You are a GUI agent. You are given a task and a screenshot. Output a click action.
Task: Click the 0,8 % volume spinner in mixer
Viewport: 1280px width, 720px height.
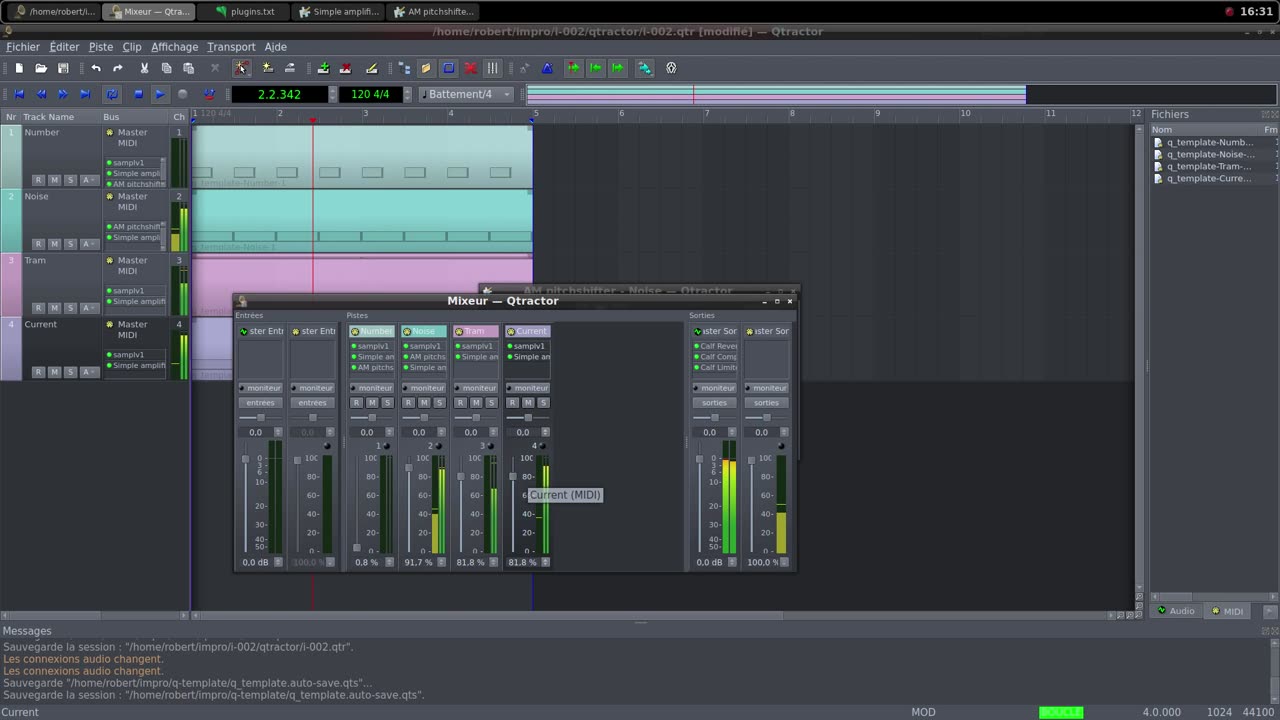click(389, 562)
